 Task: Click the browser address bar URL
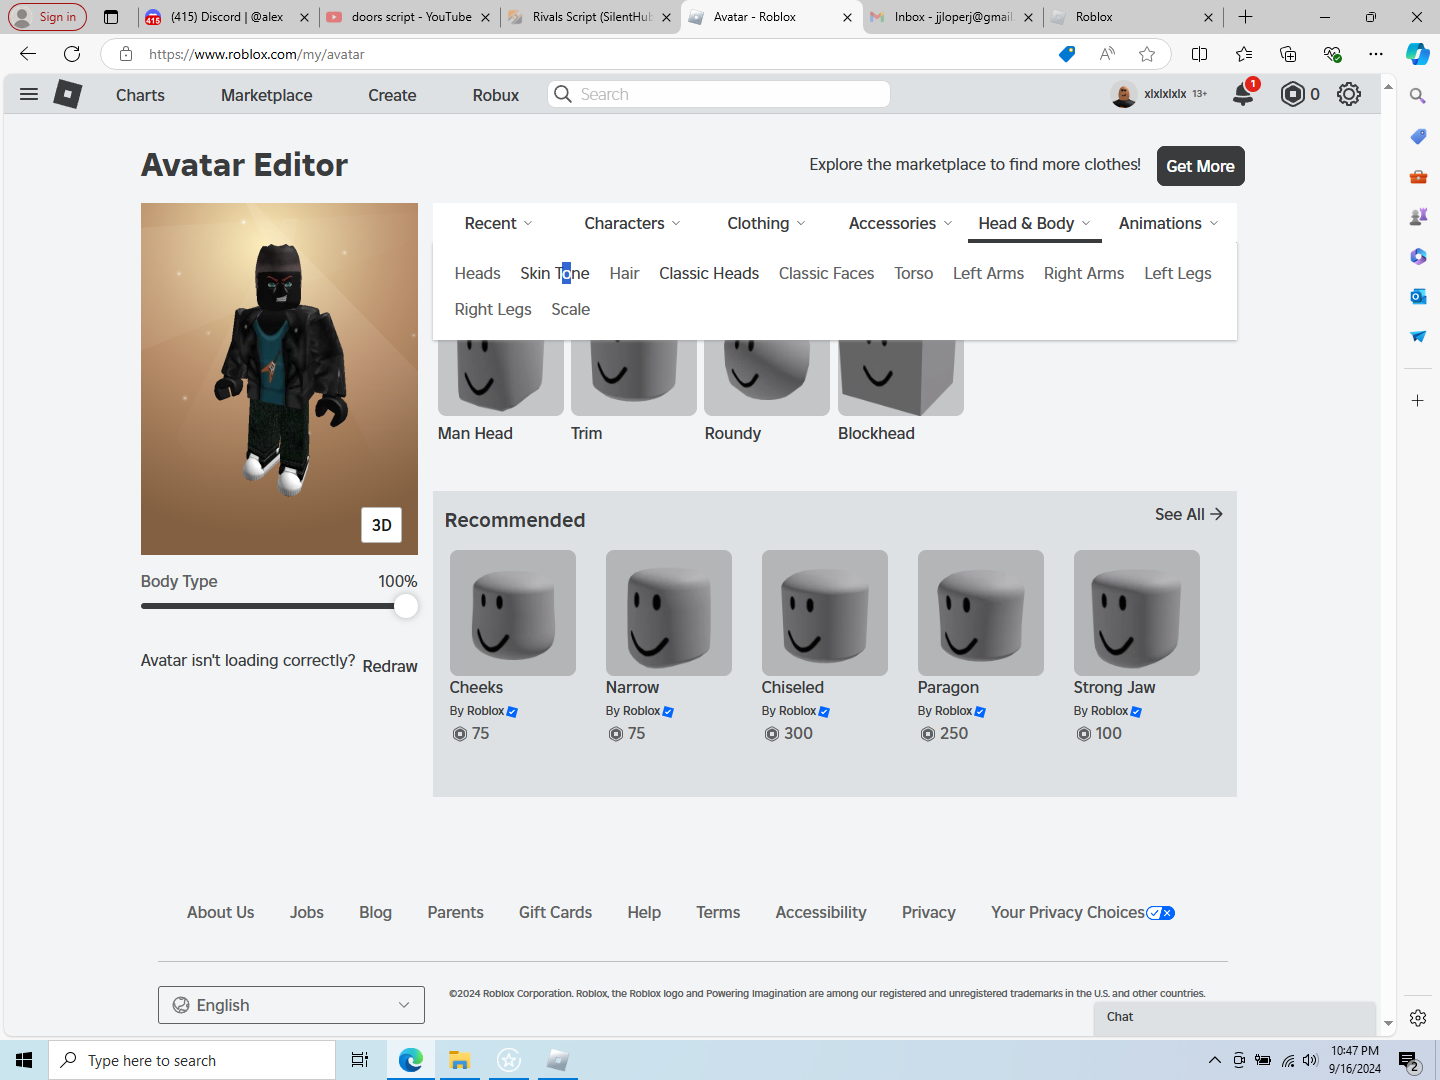257,54
